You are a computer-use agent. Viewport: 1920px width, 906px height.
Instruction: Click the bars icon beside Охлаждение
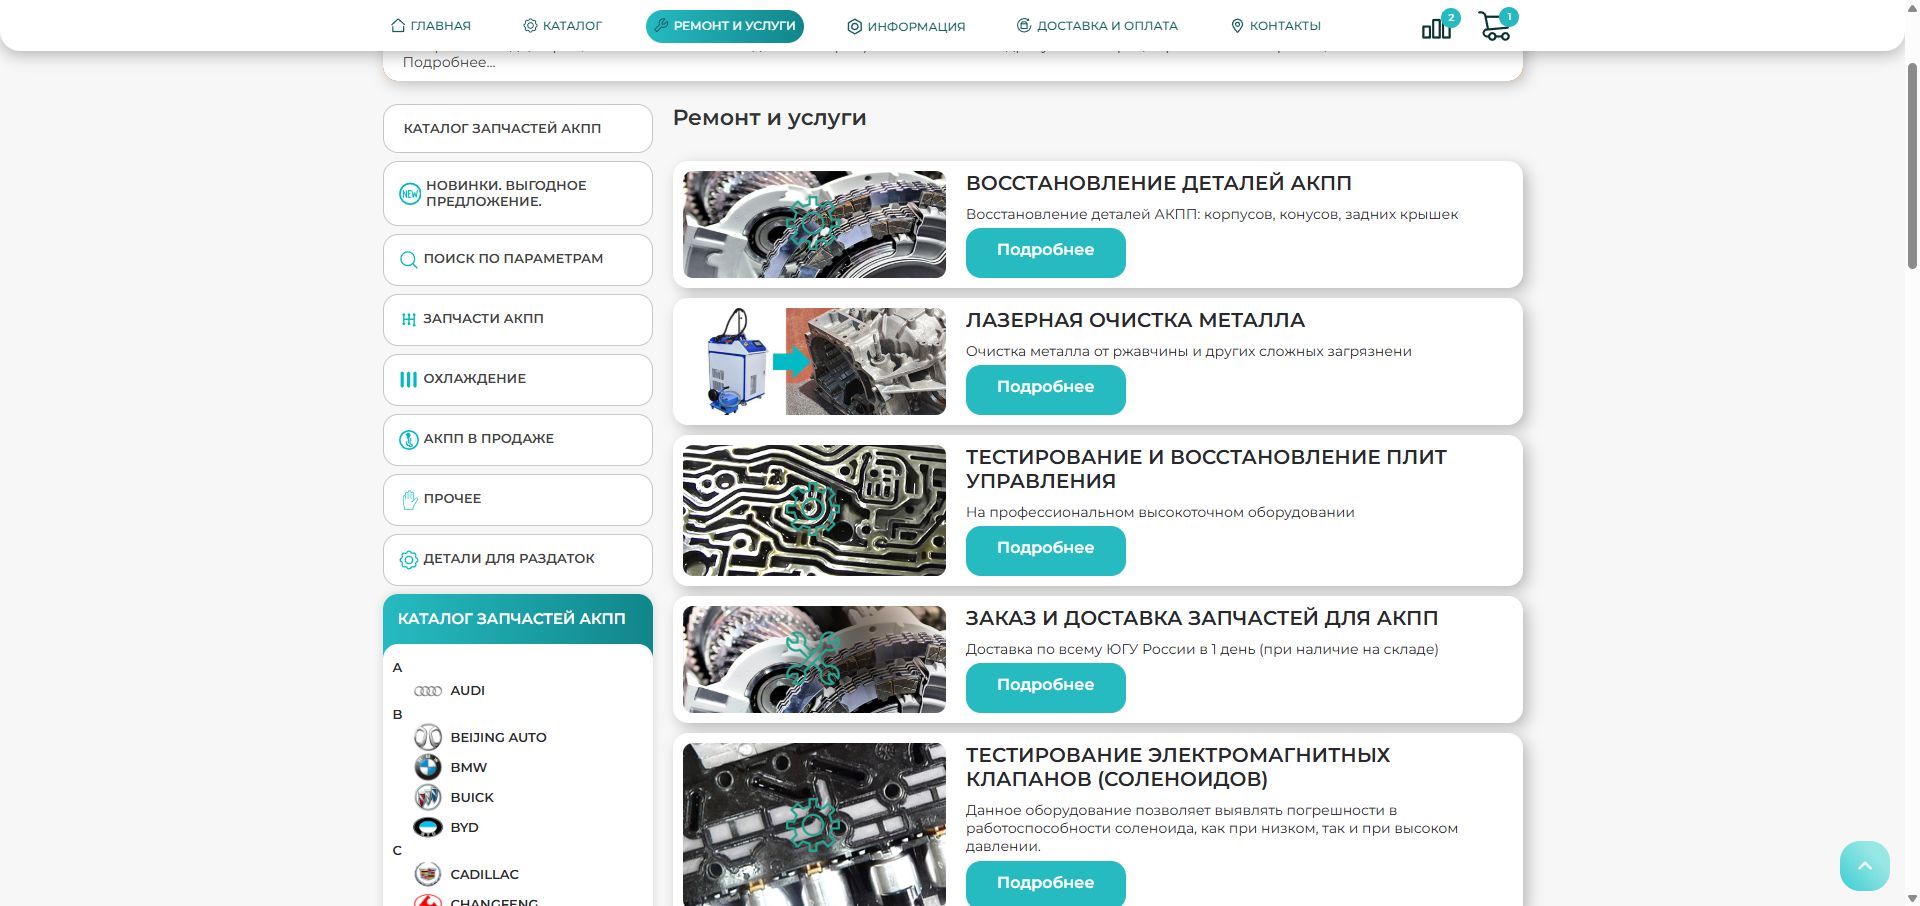point(408,379)
